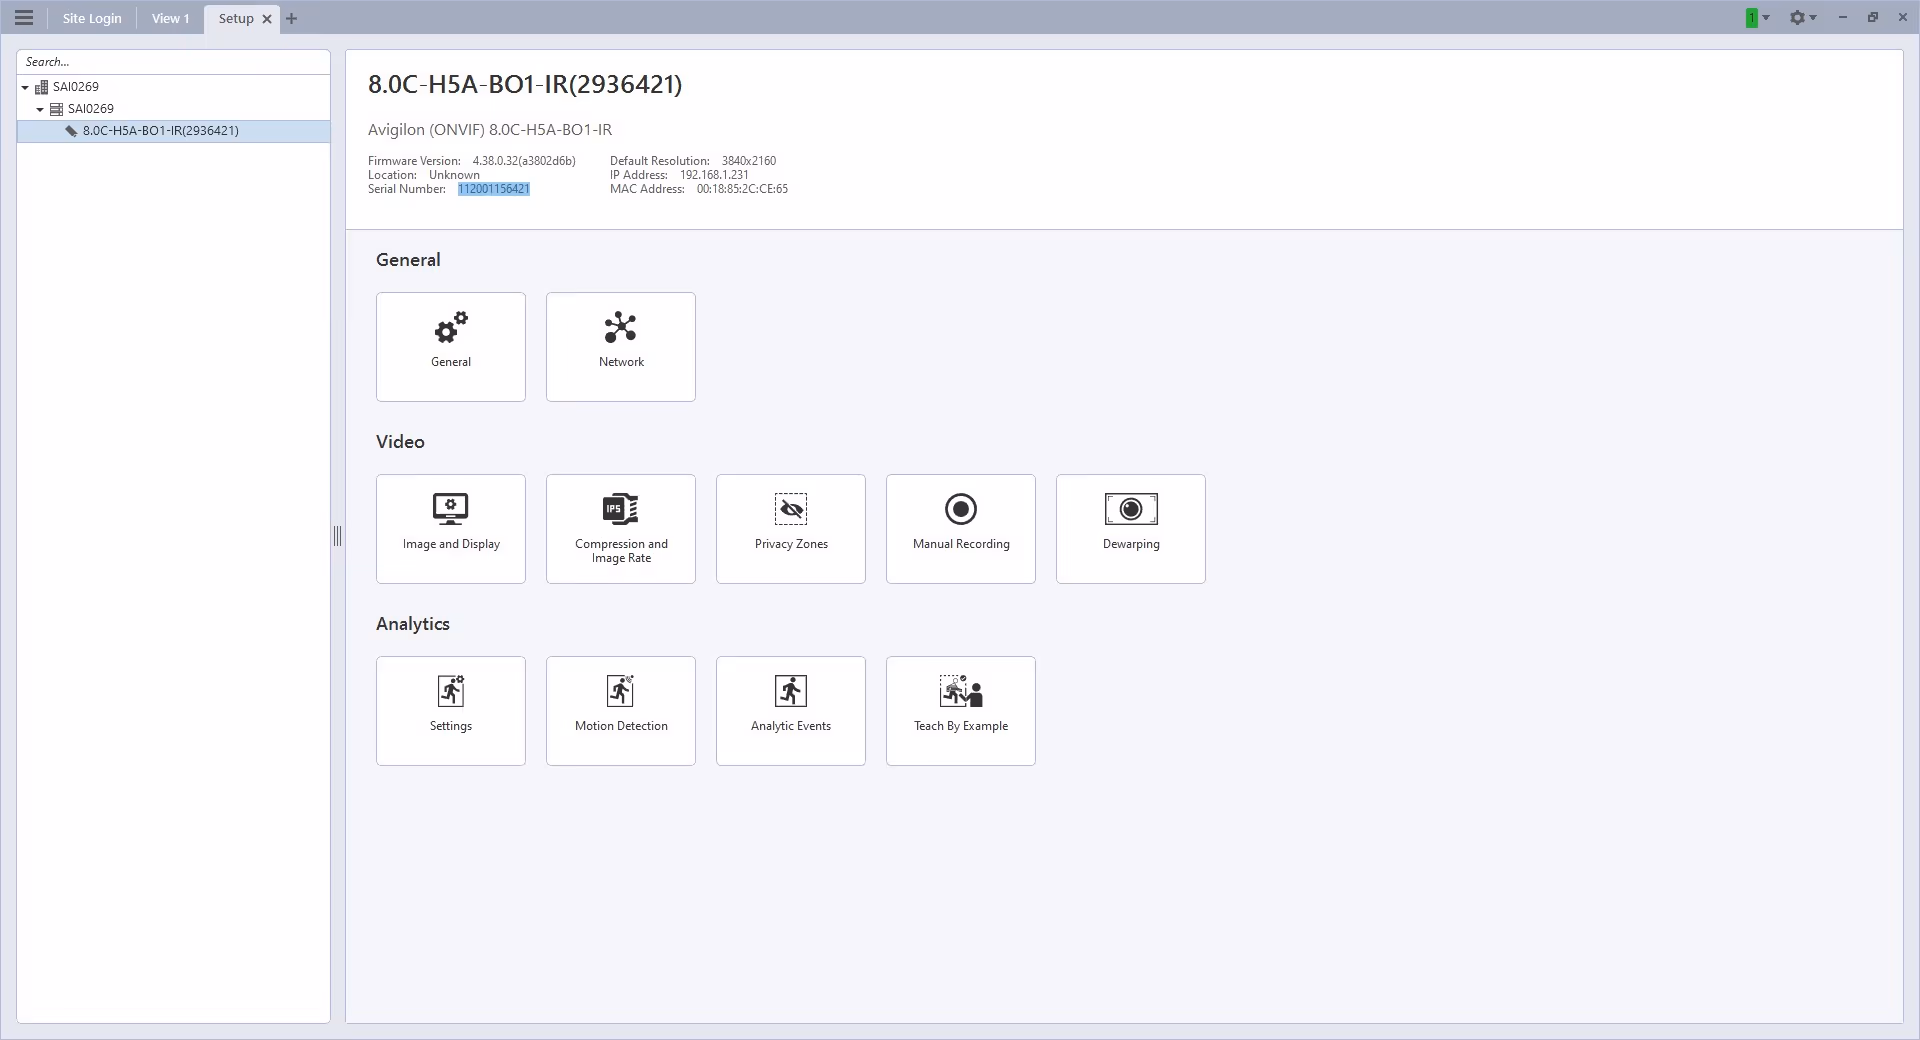Click the Analytics section heading
The height and width of the screenshot is (1040, 1920).
(413, 624)
